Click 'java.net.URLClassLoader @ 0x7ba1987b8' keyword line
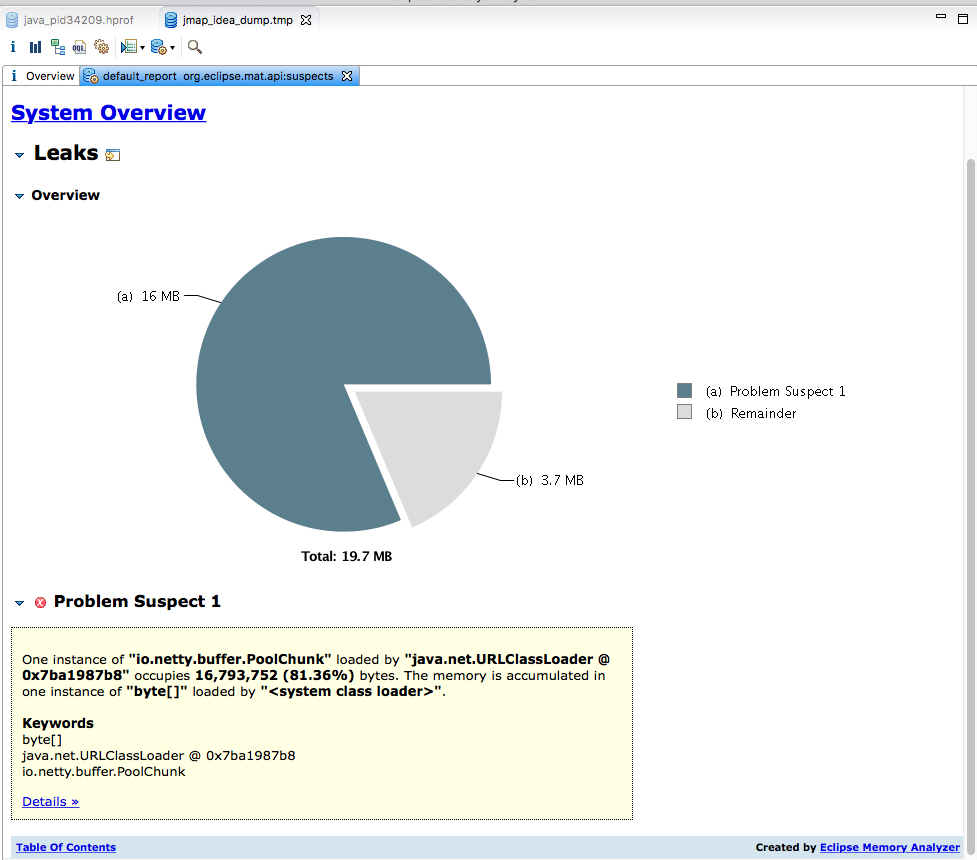 (158, 755)
